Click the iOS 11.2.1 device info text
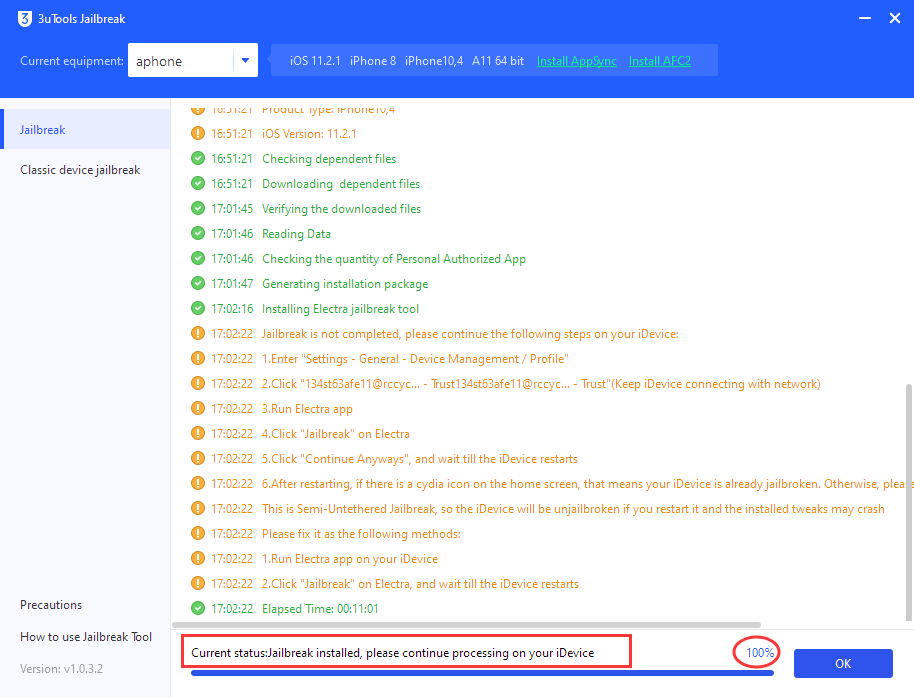Viewport: 914px width, 697px height. [315, 61]
